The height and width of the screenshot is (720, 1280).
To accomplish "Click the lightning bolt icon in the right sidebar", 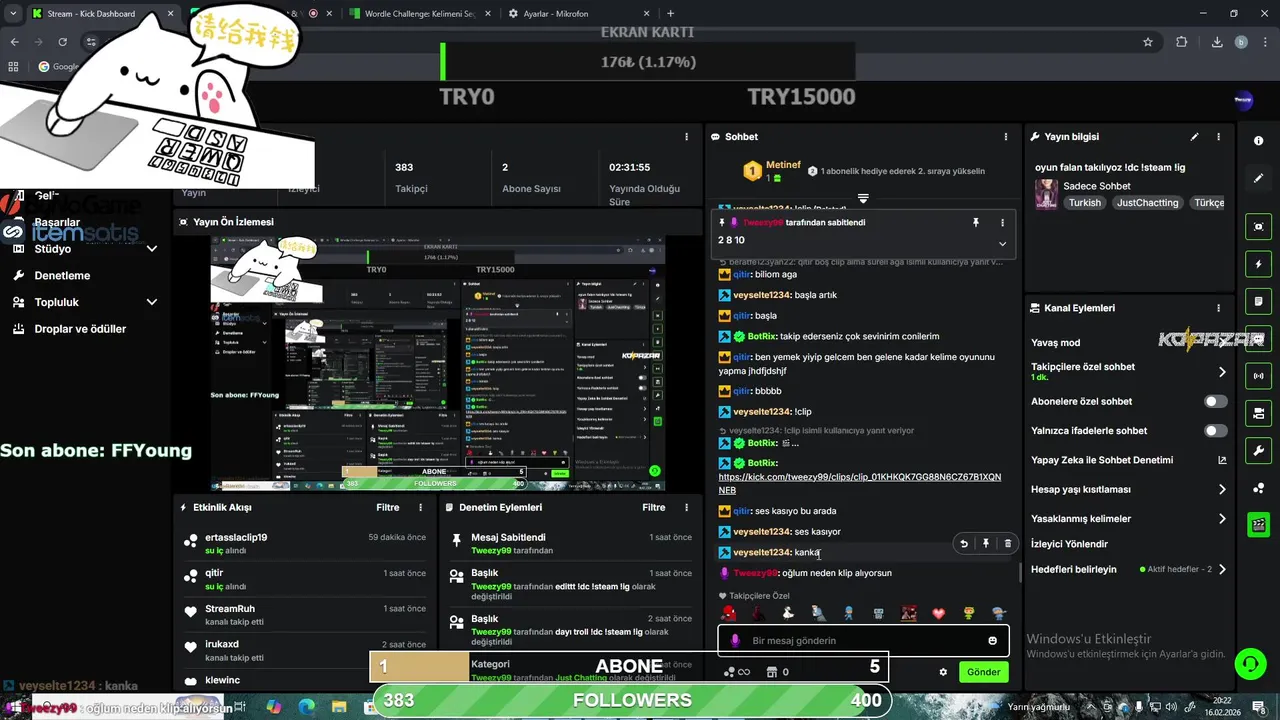I will coord(1259,264).
